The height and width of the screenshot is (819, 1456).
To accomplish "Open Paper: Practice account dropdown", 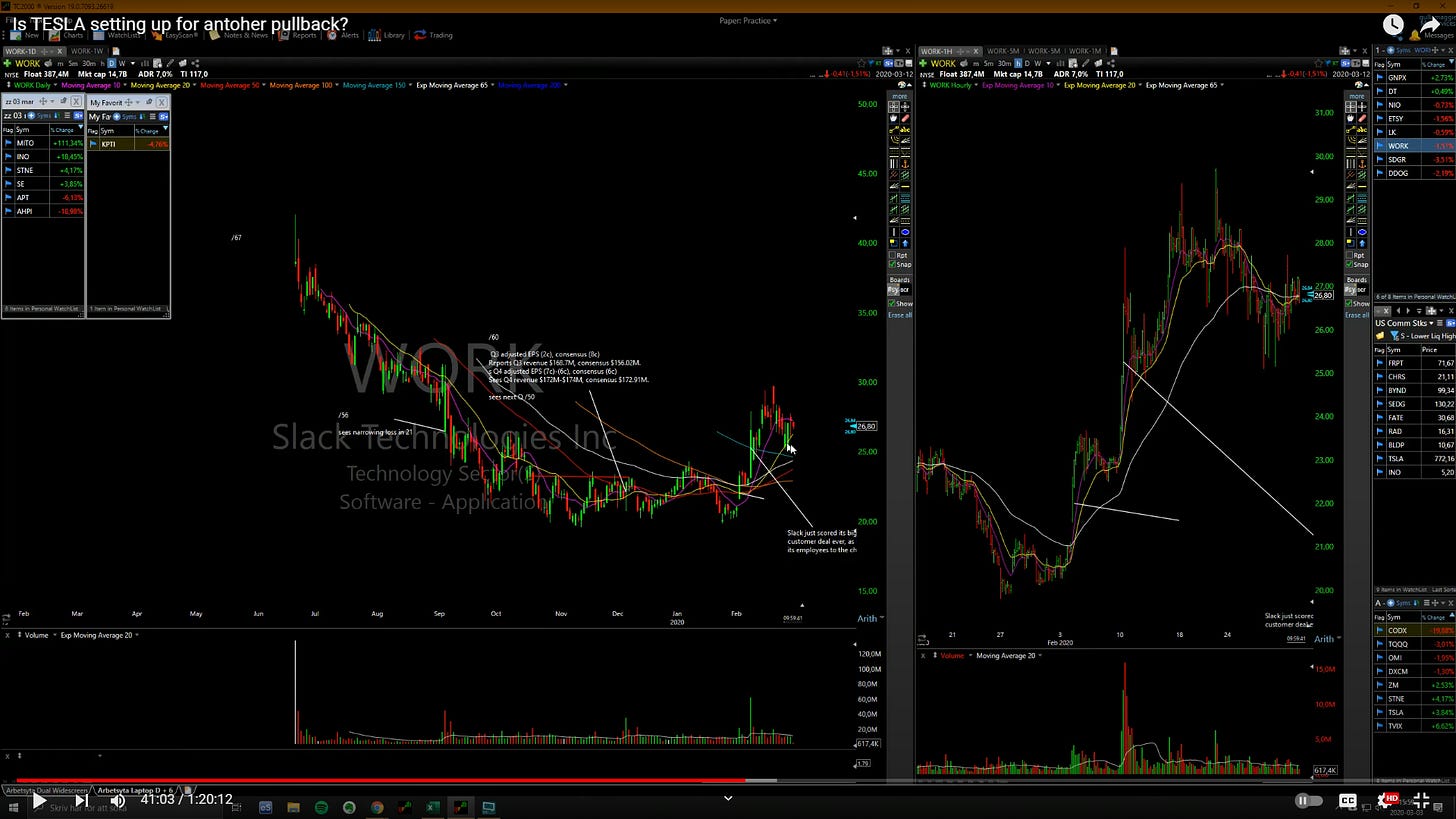I will coord(748,20).
